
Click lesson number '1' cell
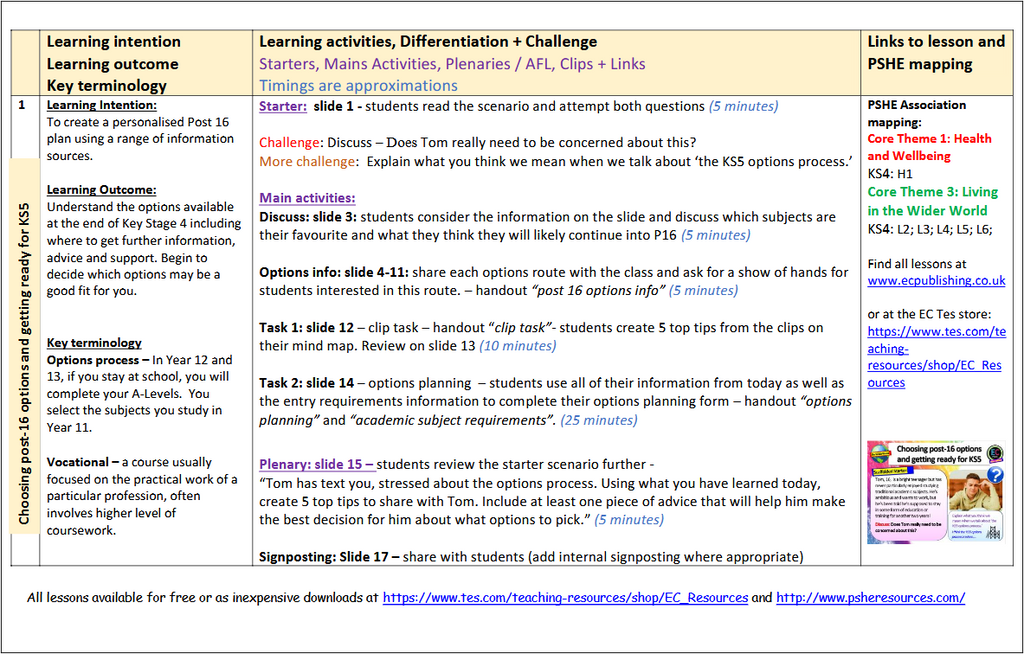(22, 105)
